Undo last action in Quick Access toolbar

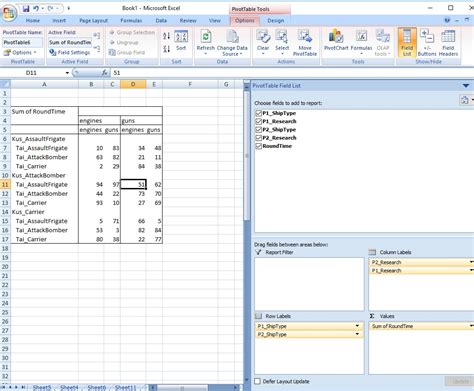click(36, 8)
